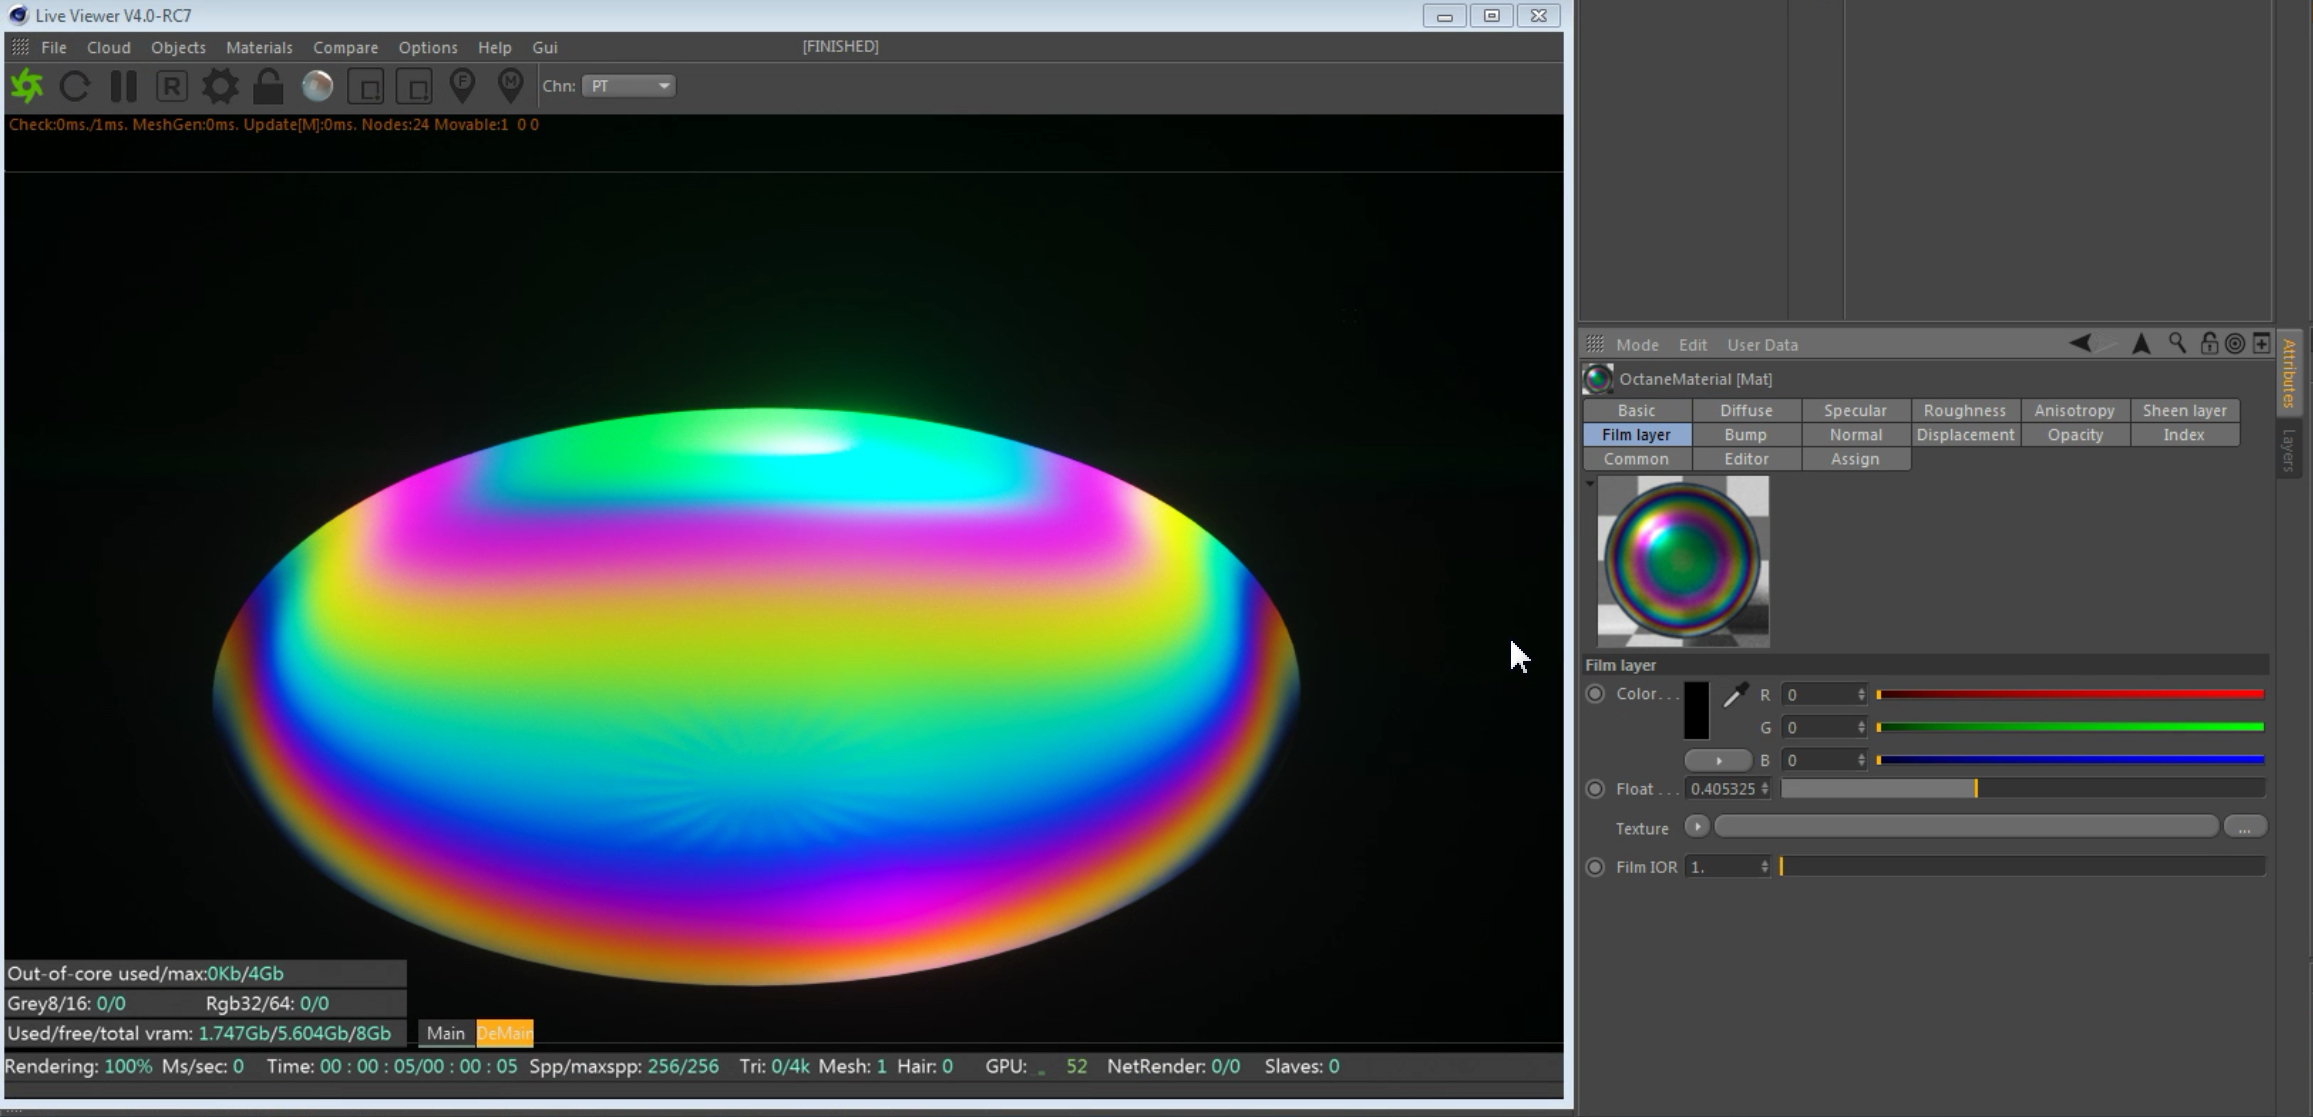Expand the Texture arrow button
This screenshot has height=1117, width=2313.
click(x=1696, y=826)
